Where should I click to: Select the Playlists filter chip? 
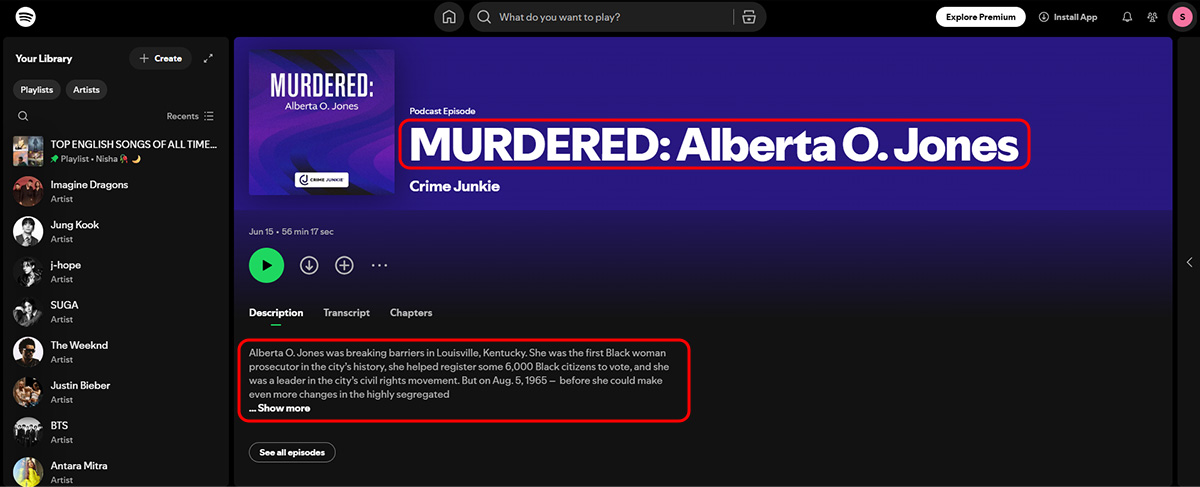(x=37, y=90)
